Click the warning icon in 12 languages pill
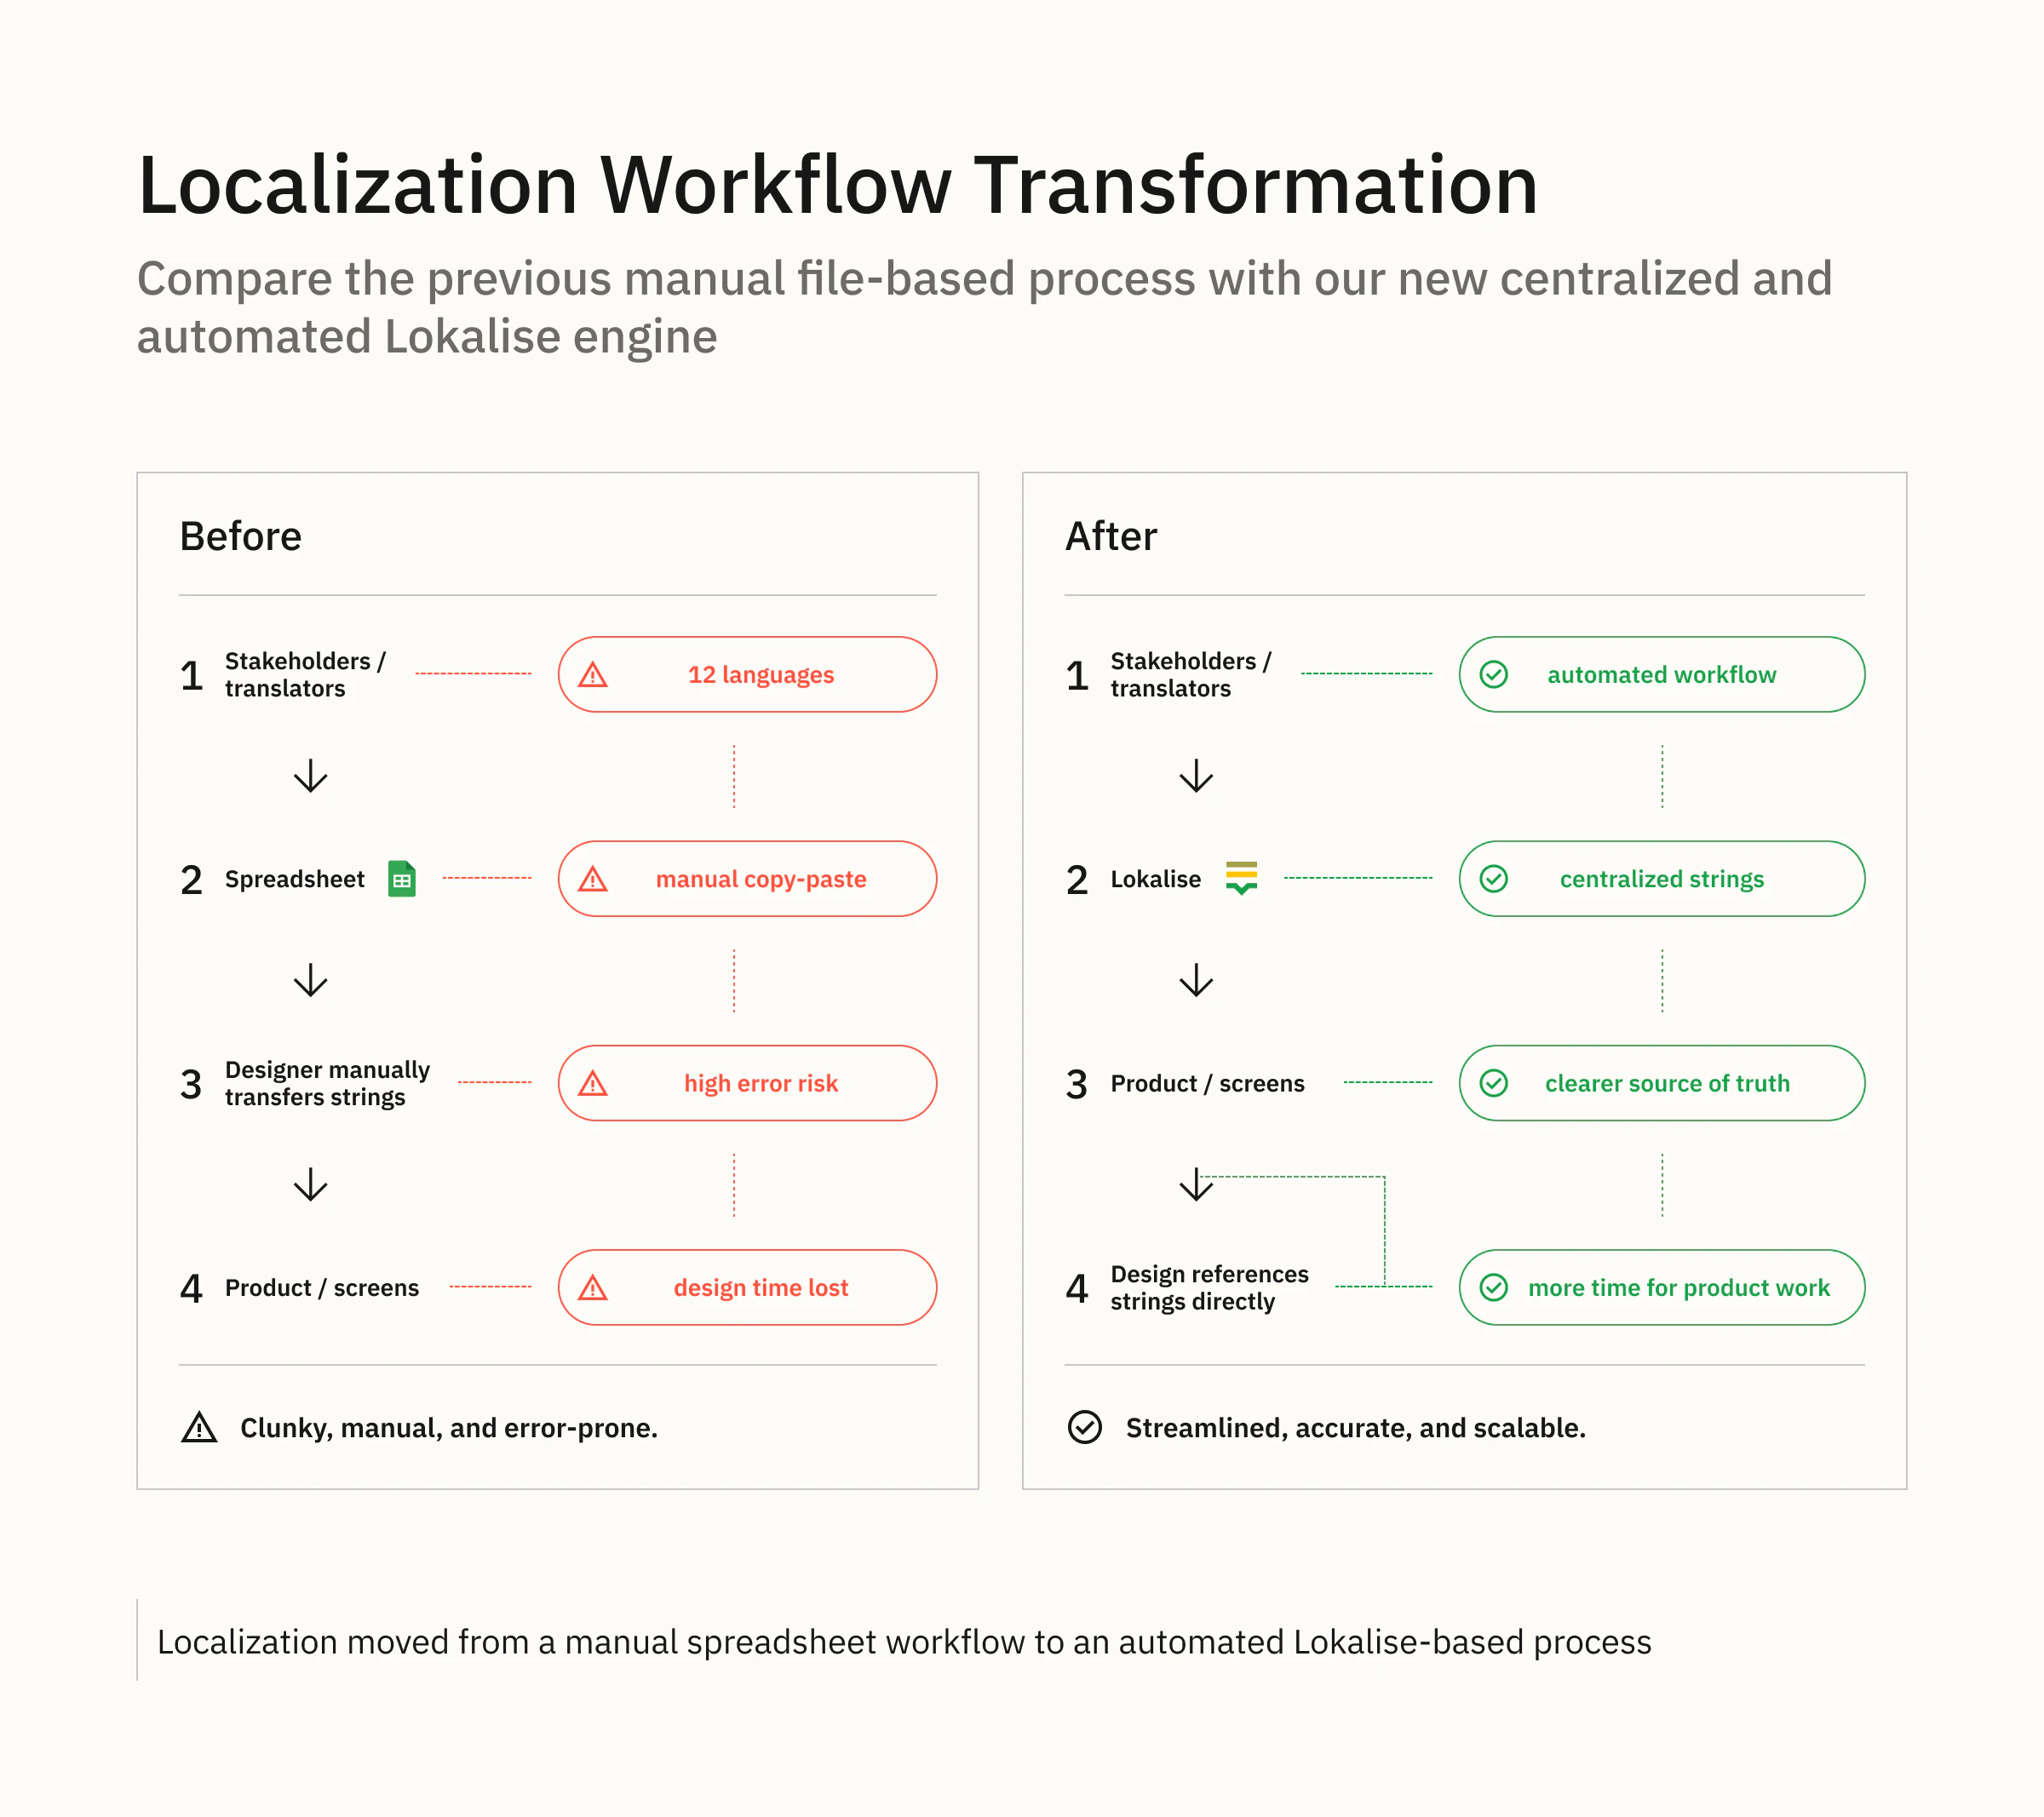2044x1817 pixels. tap(593, 675)
